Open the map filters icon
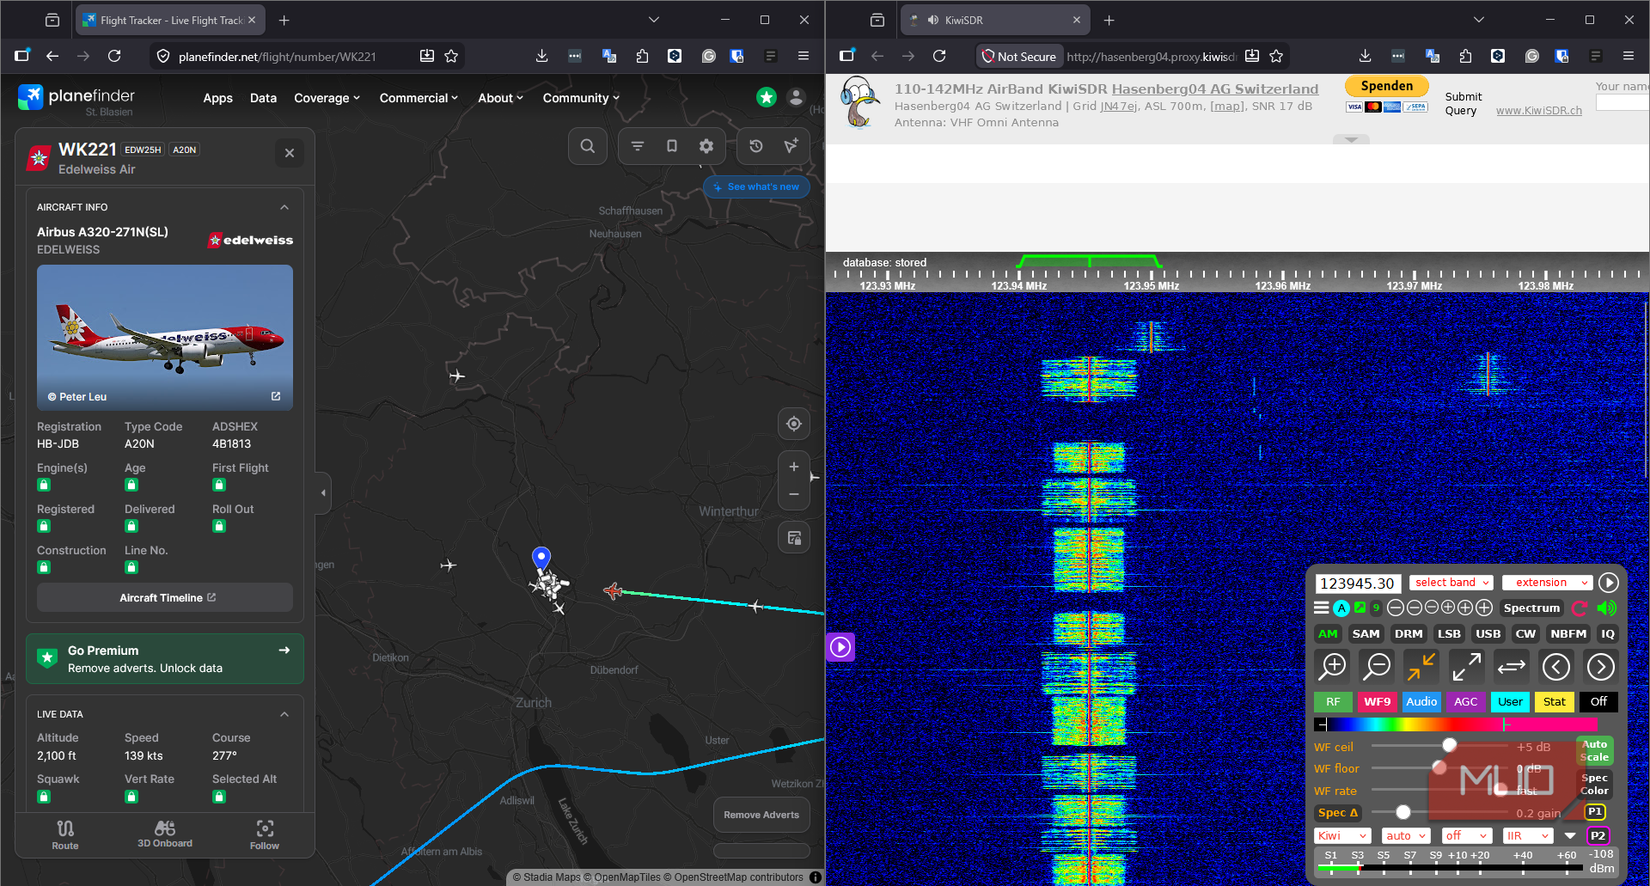Image resolution: width=1650 pixels, height=886 pixels. pos(637,146)
